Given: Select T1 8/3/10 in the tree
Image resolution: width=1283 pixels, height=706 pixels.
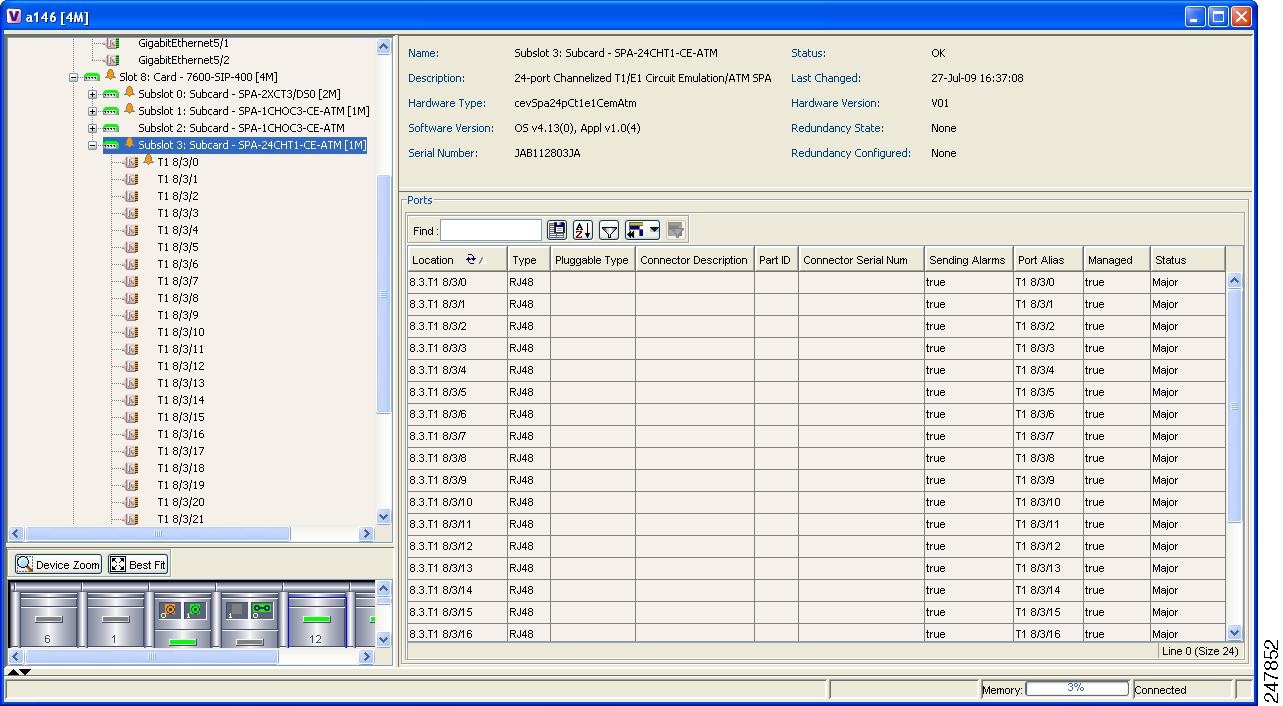Looking at the screenshot, I should [x=180, y=332].
